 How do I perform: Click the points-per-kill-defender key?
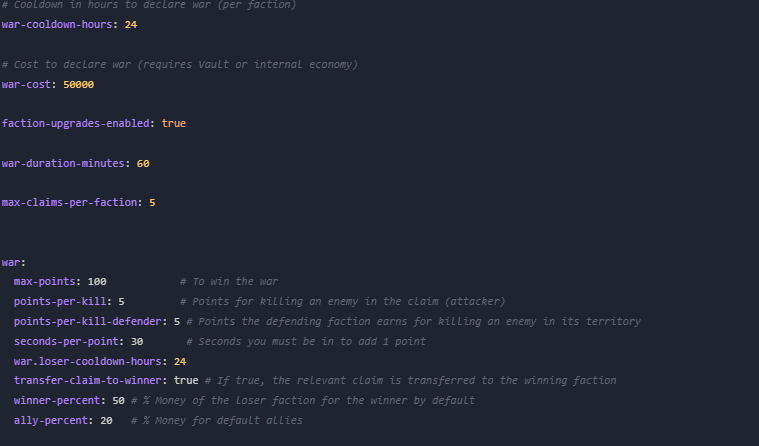[88, 322]
